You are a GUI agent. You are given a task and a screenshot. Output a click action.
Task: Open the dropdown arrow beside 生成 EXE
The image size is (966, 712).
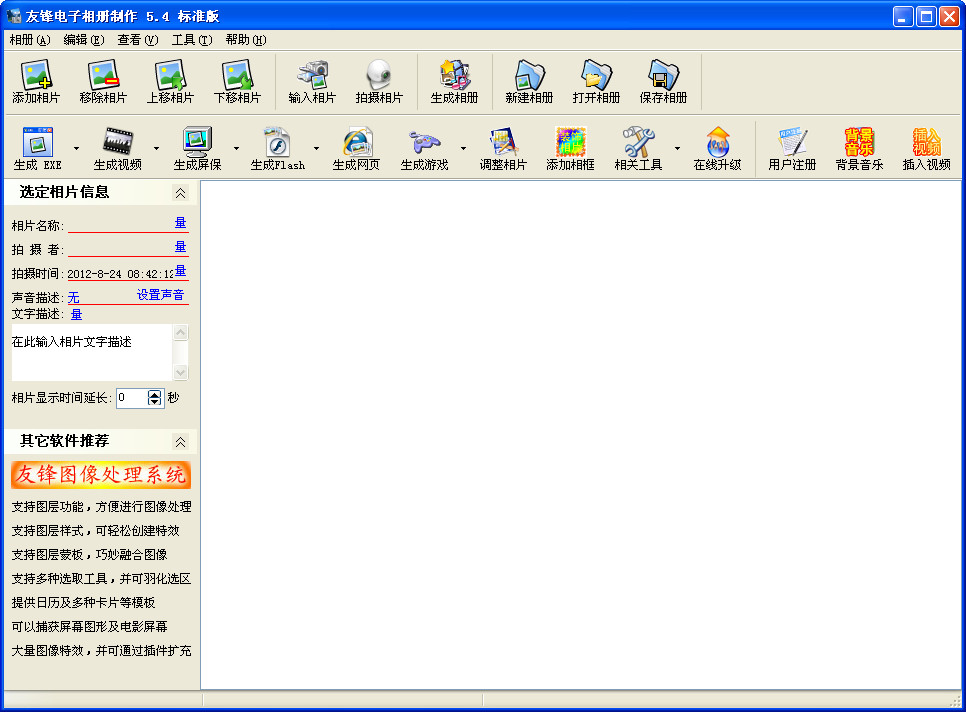coord(76,148)
